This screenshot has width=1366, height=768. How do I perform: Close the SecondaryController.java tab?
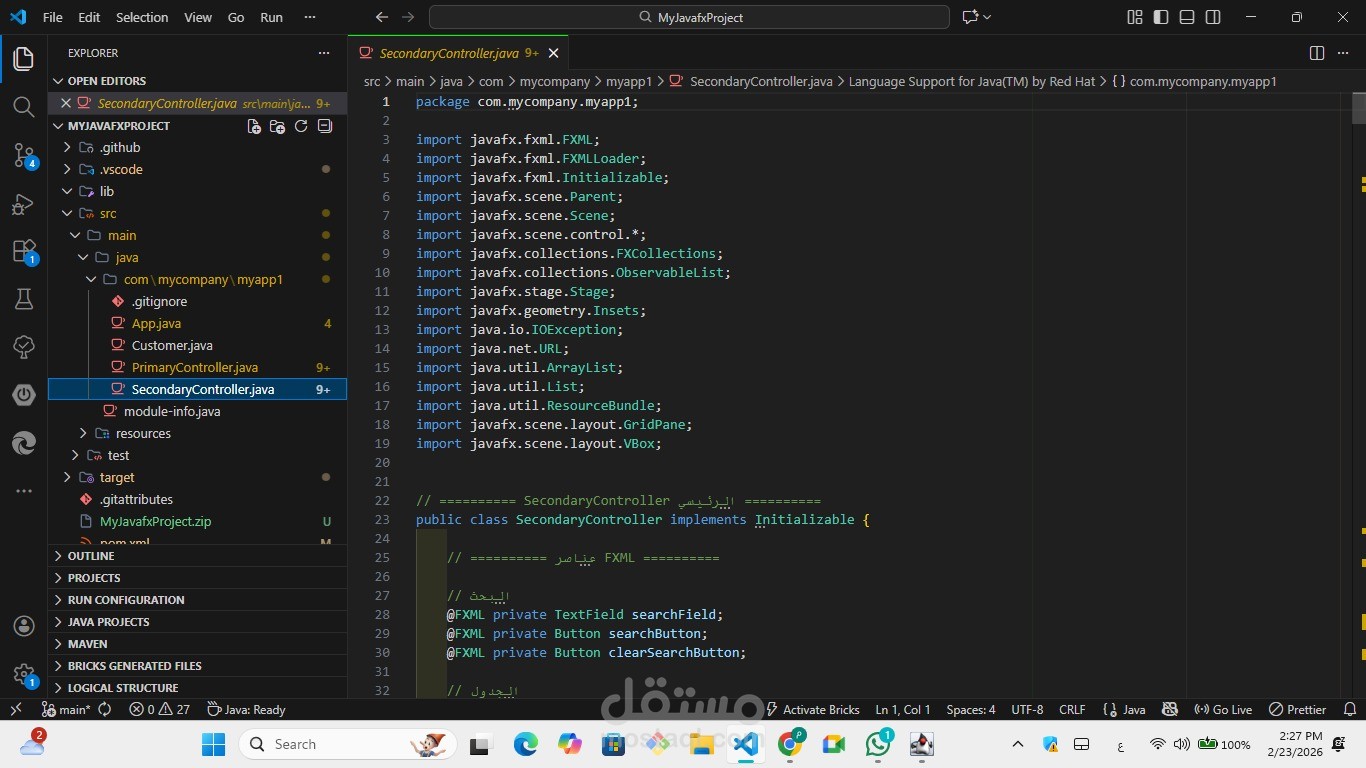point(553,53)
